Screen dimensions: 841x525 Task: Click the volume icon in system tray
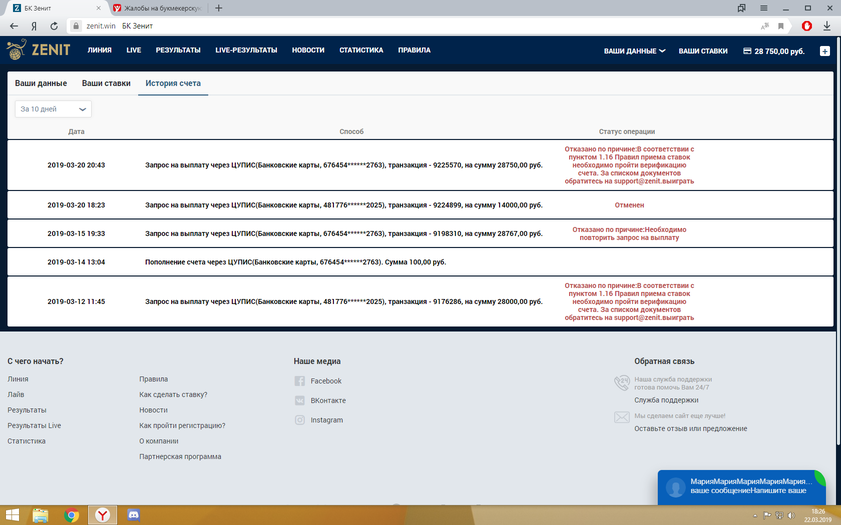pyautogui.click(x=791, y=515)
